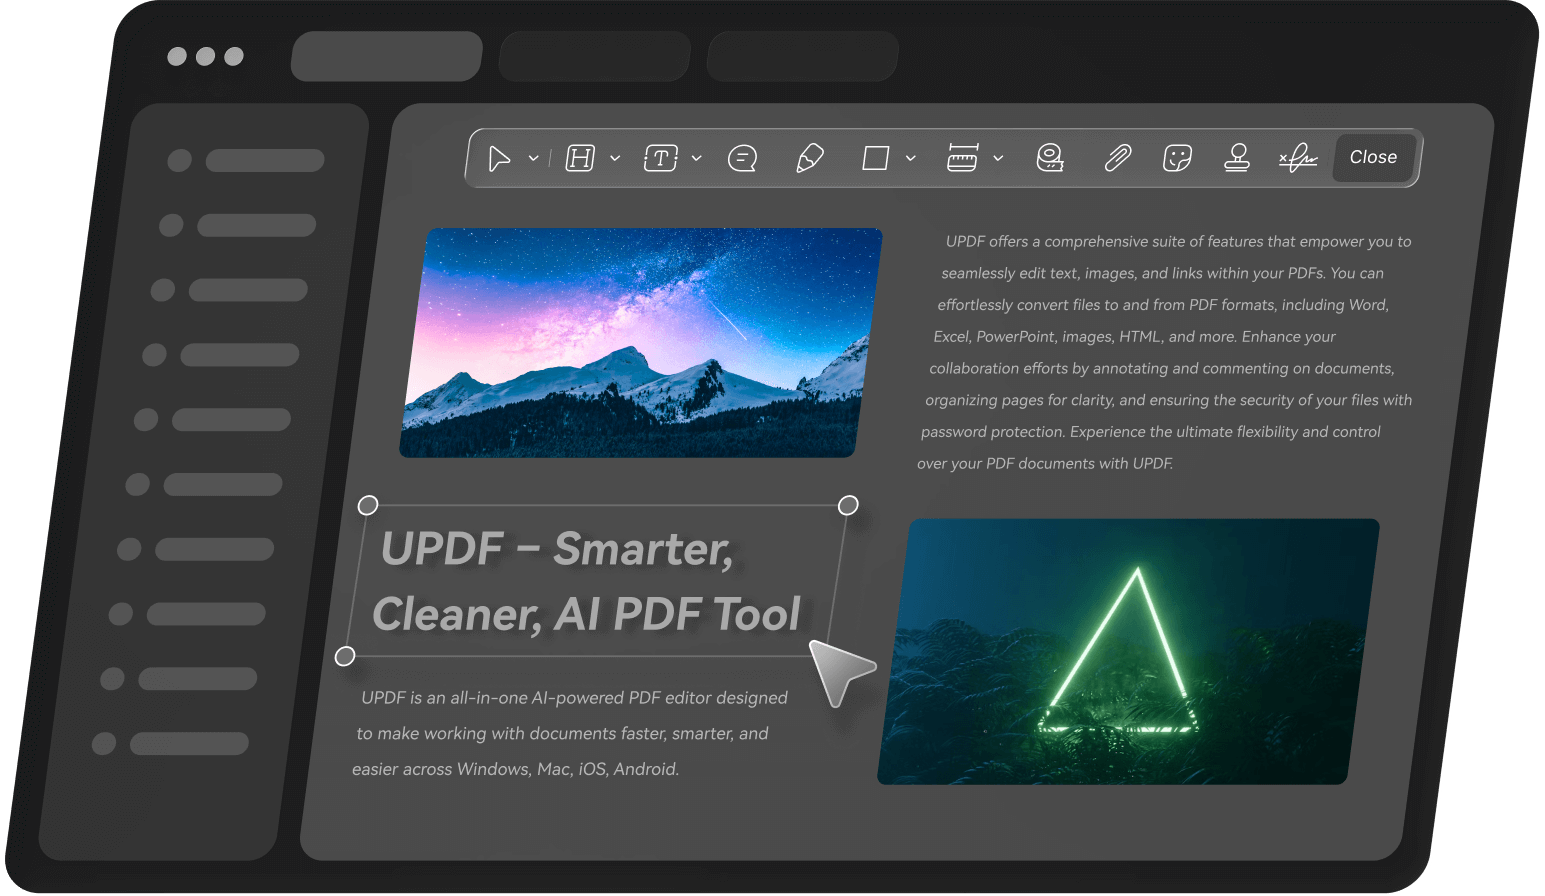Screen dimensions: 1545x896
Task: Grab the top-left handle of heading box
Action: 368,505
